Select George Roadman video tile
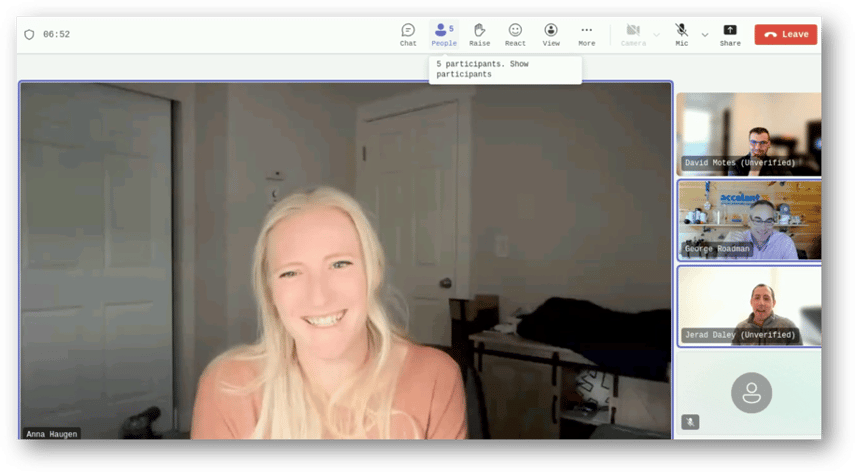Screen dimensions: 855x473 (749, 220)
